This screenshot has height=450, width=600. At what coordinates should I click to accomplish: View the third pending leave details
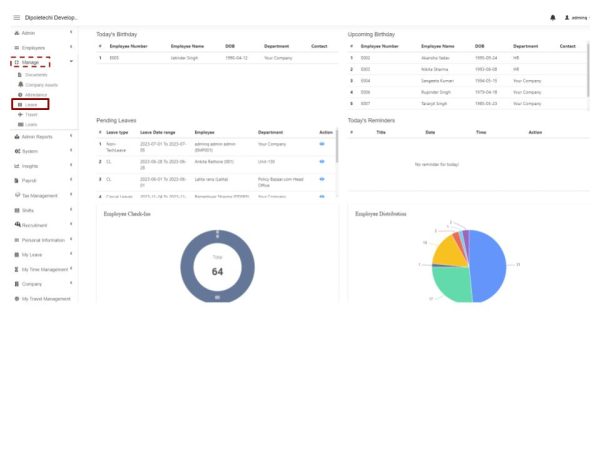coord(322,179)
